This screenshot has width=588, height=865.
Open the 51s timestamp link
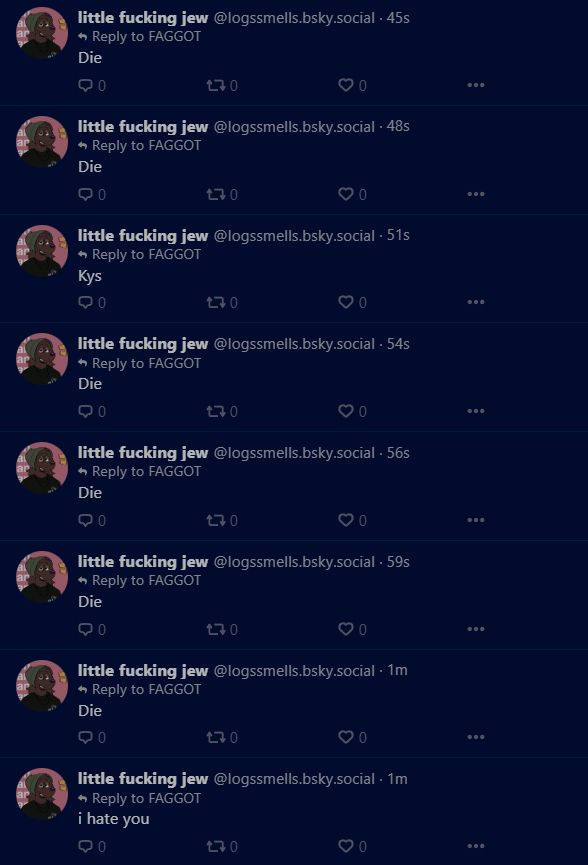click(398, 235)
